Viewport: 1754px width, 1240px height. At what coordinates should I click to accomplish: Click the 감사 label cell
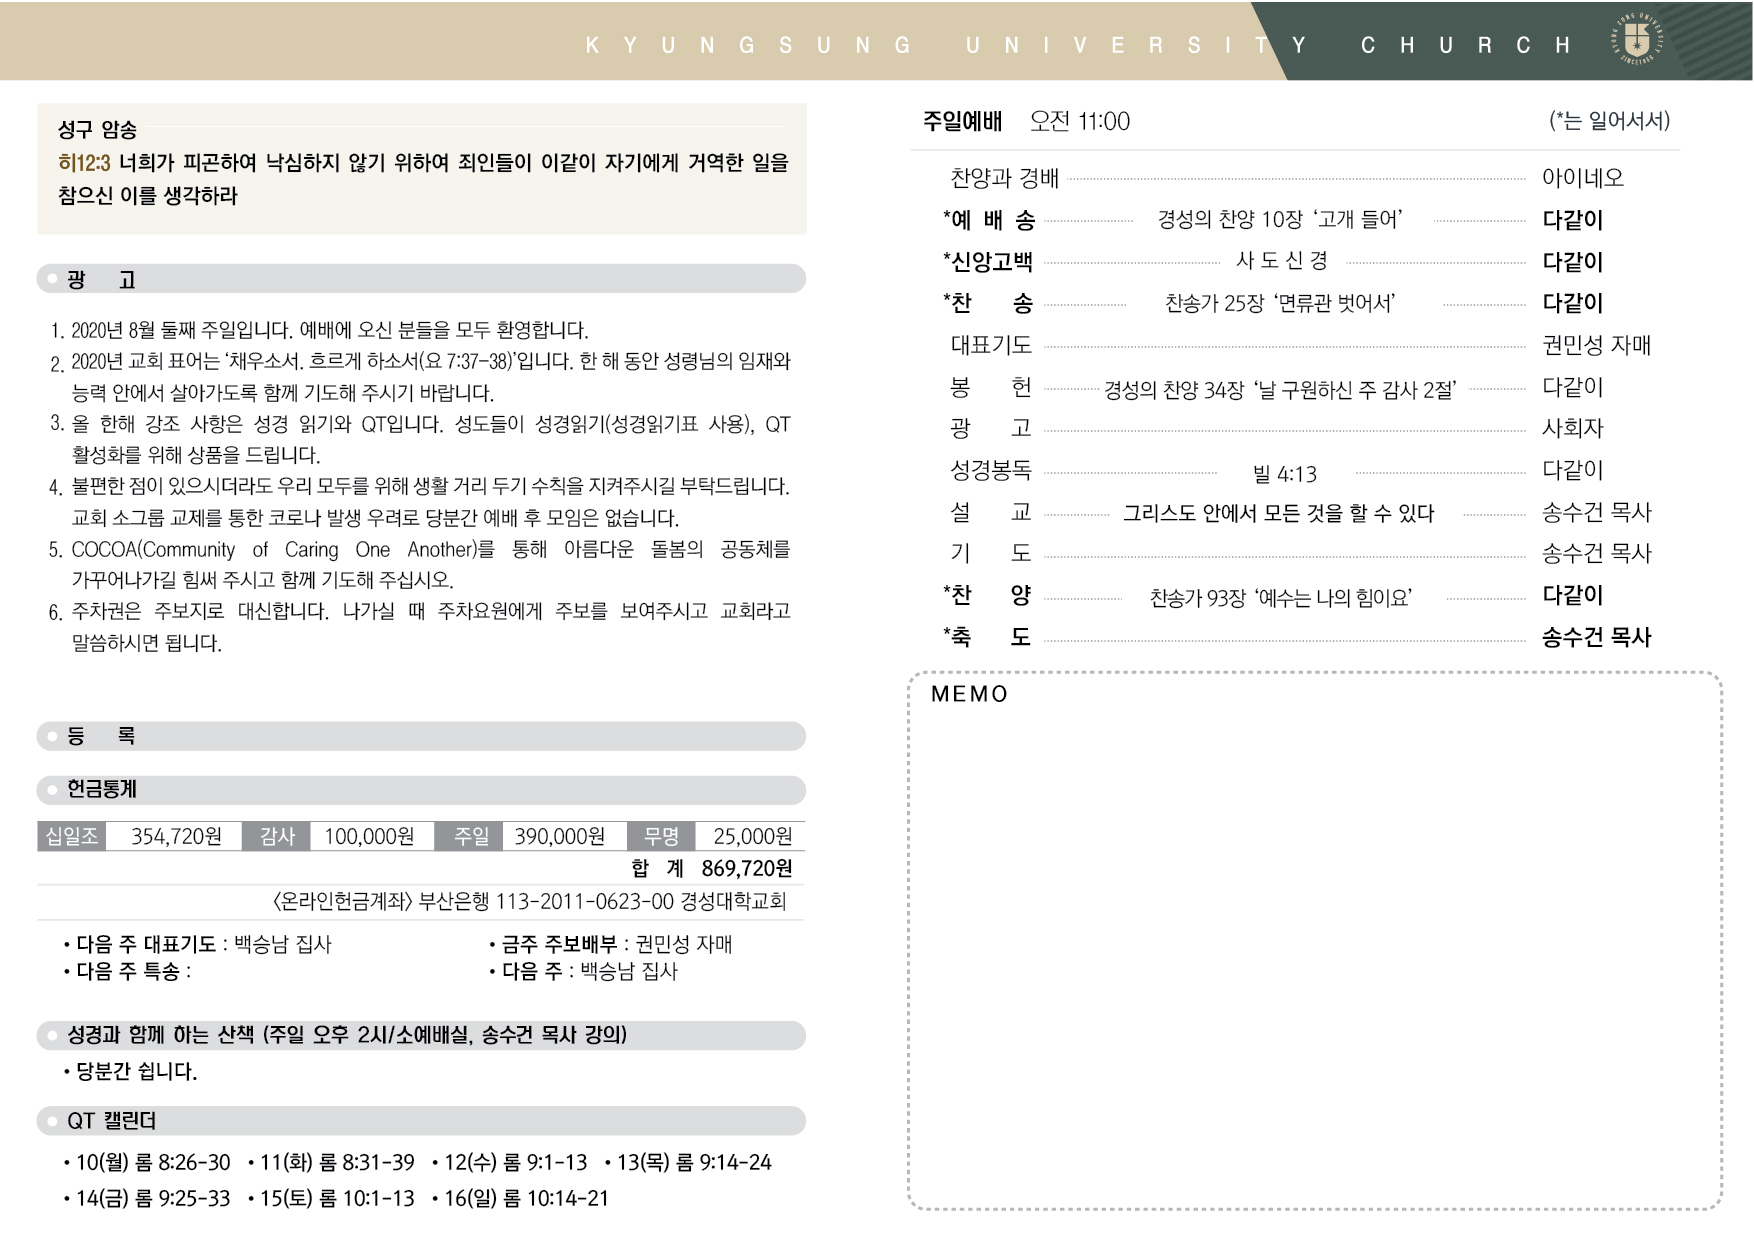click(277, 836)
